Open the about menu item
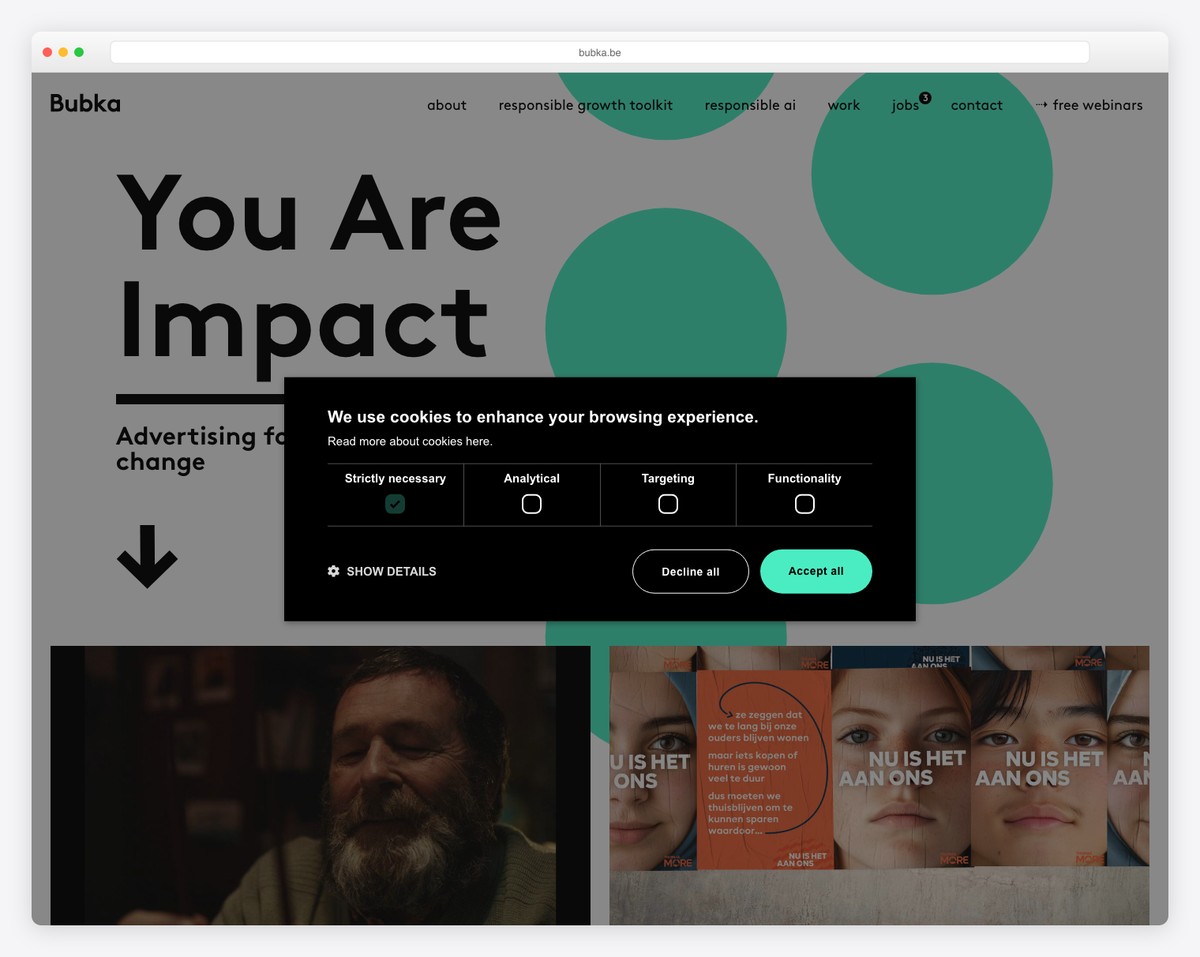This screenshot has width=1200, height=957. coord(447,105)
